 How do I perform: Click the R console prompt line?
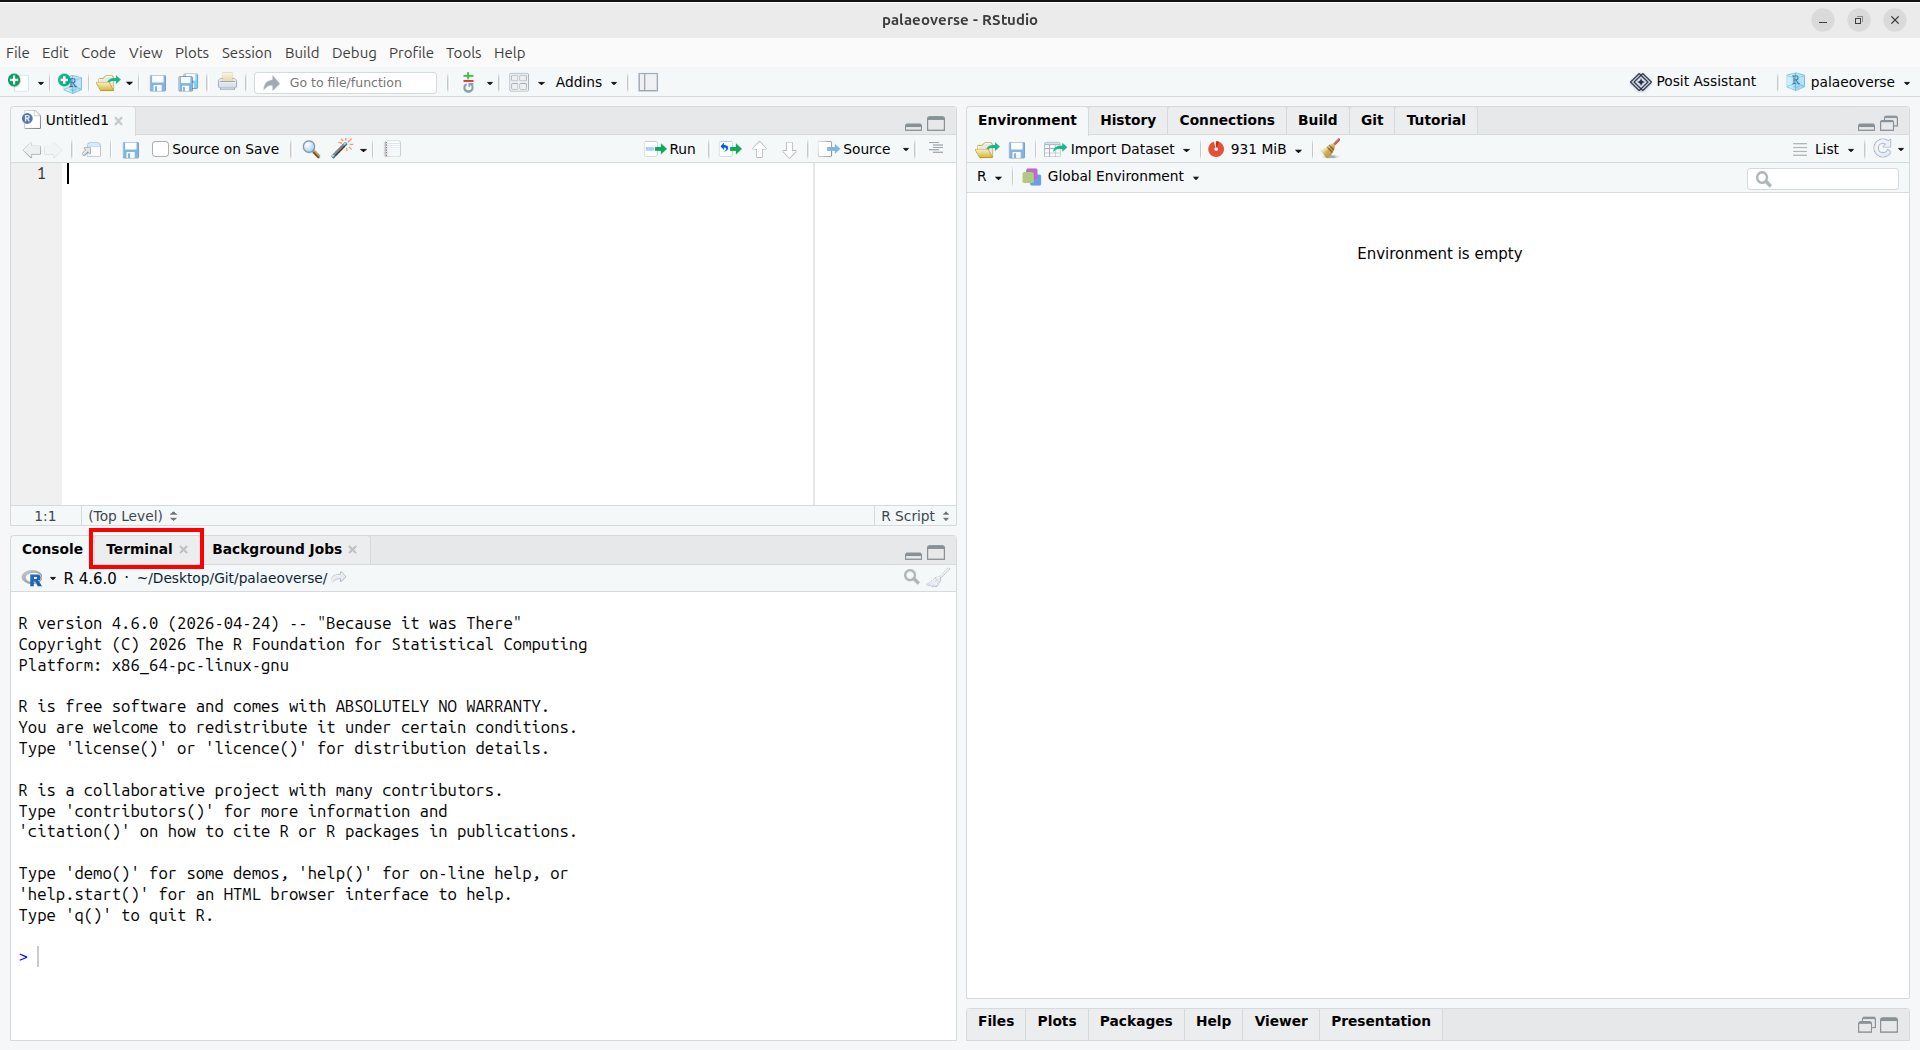click(x=483, y=957)
